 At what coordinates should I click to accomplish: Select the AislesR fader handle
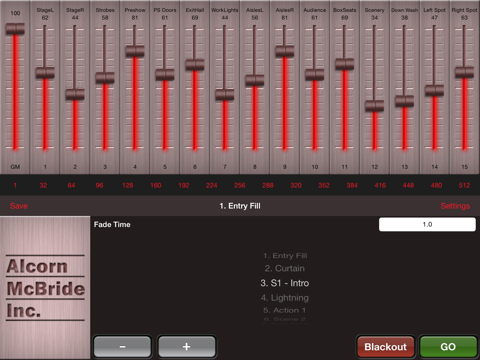285,51
